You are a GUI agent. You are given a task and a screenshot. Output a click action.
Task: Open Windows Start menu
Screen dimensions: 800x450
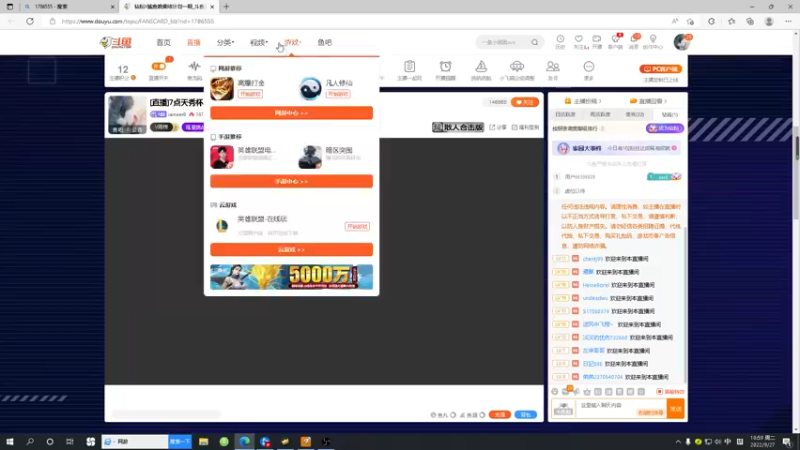pyautogui.click(x=10, y=441)
